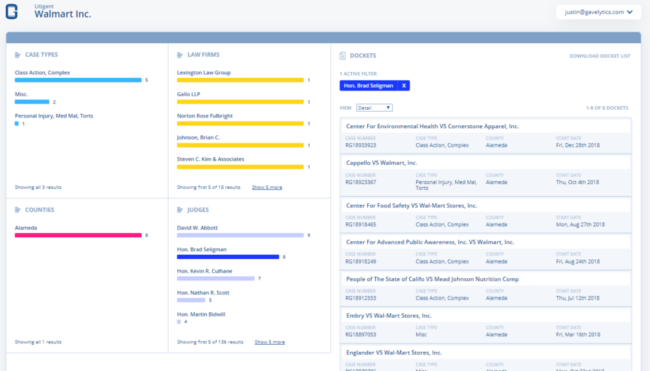Screen dimensions: 650x371
Task: Filter by Lexington Law Group
Action: [x=204, y=73]
